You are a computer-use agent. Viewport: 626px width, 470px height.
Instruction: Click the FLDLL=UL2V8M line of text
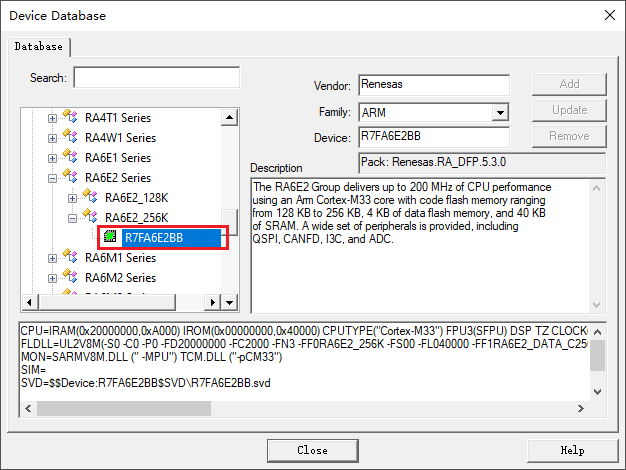pyautogui.click(x=304, y=343)
